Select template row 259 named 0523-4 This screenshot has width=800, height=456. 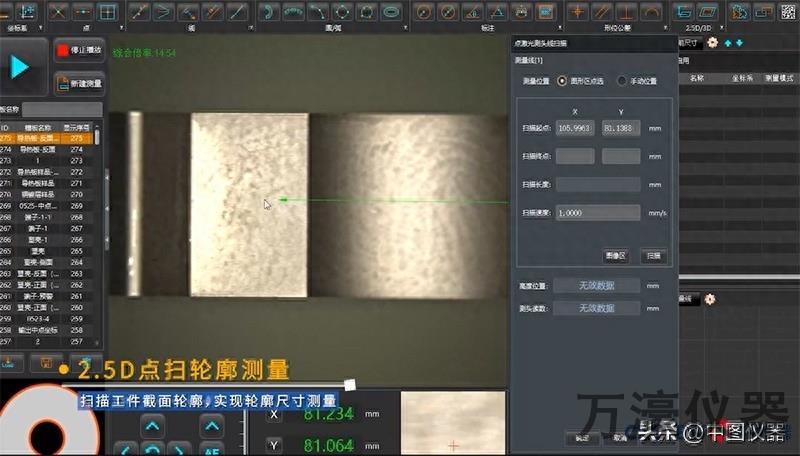point(46,319)
